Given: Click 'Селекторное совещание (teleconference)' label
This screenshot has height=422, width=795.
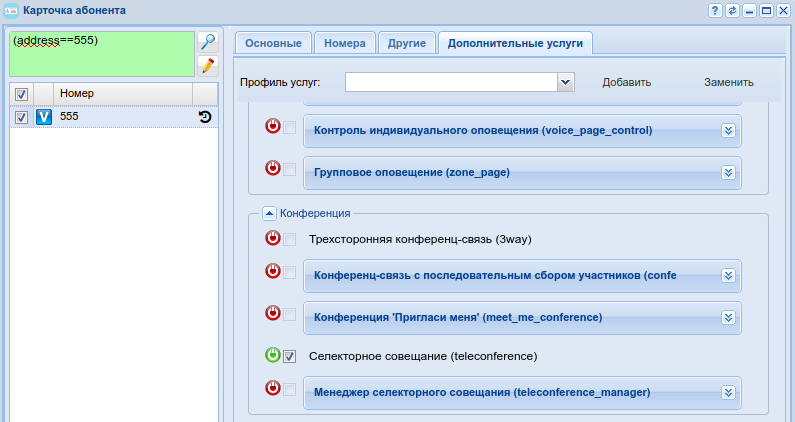Looking at the screenshot, I should pyautogui.click(x=423, y=357).
